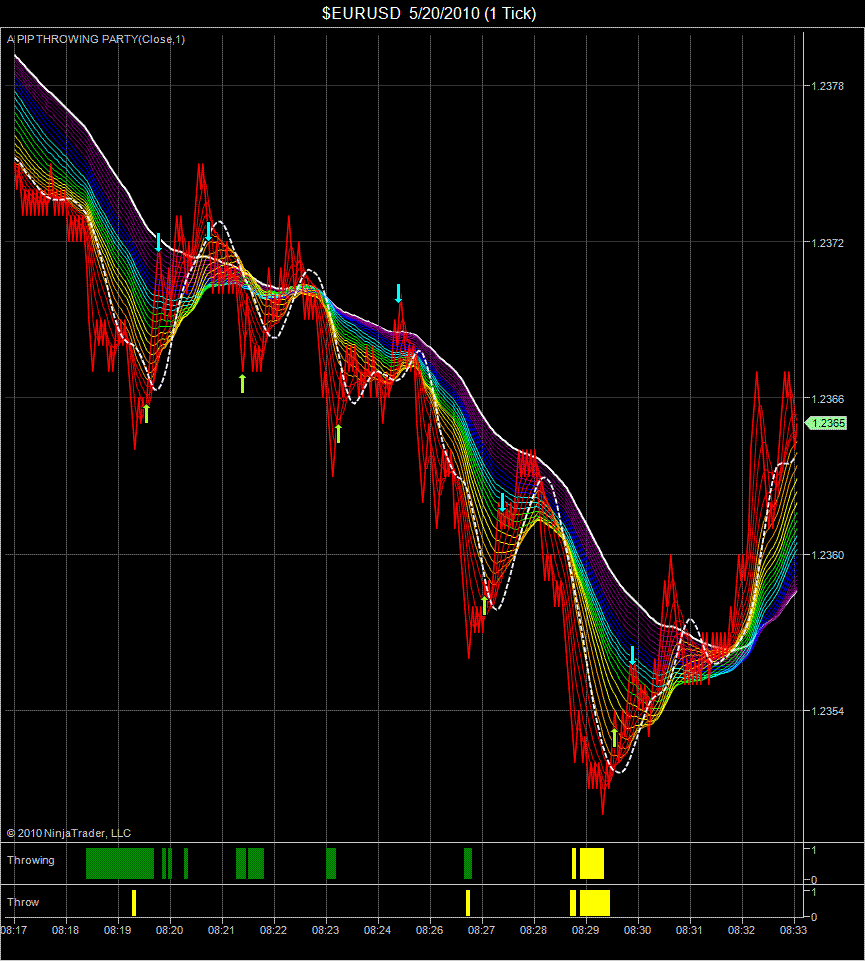865x961 pixels.
Task: Click the green up arrow between 08:21 and 08:22
Action: [243, 383]
